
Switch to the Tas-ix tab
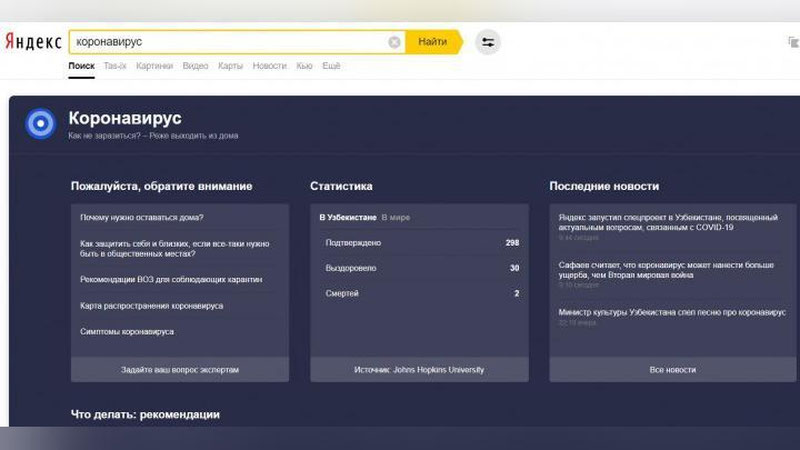(x=115, y=66)
